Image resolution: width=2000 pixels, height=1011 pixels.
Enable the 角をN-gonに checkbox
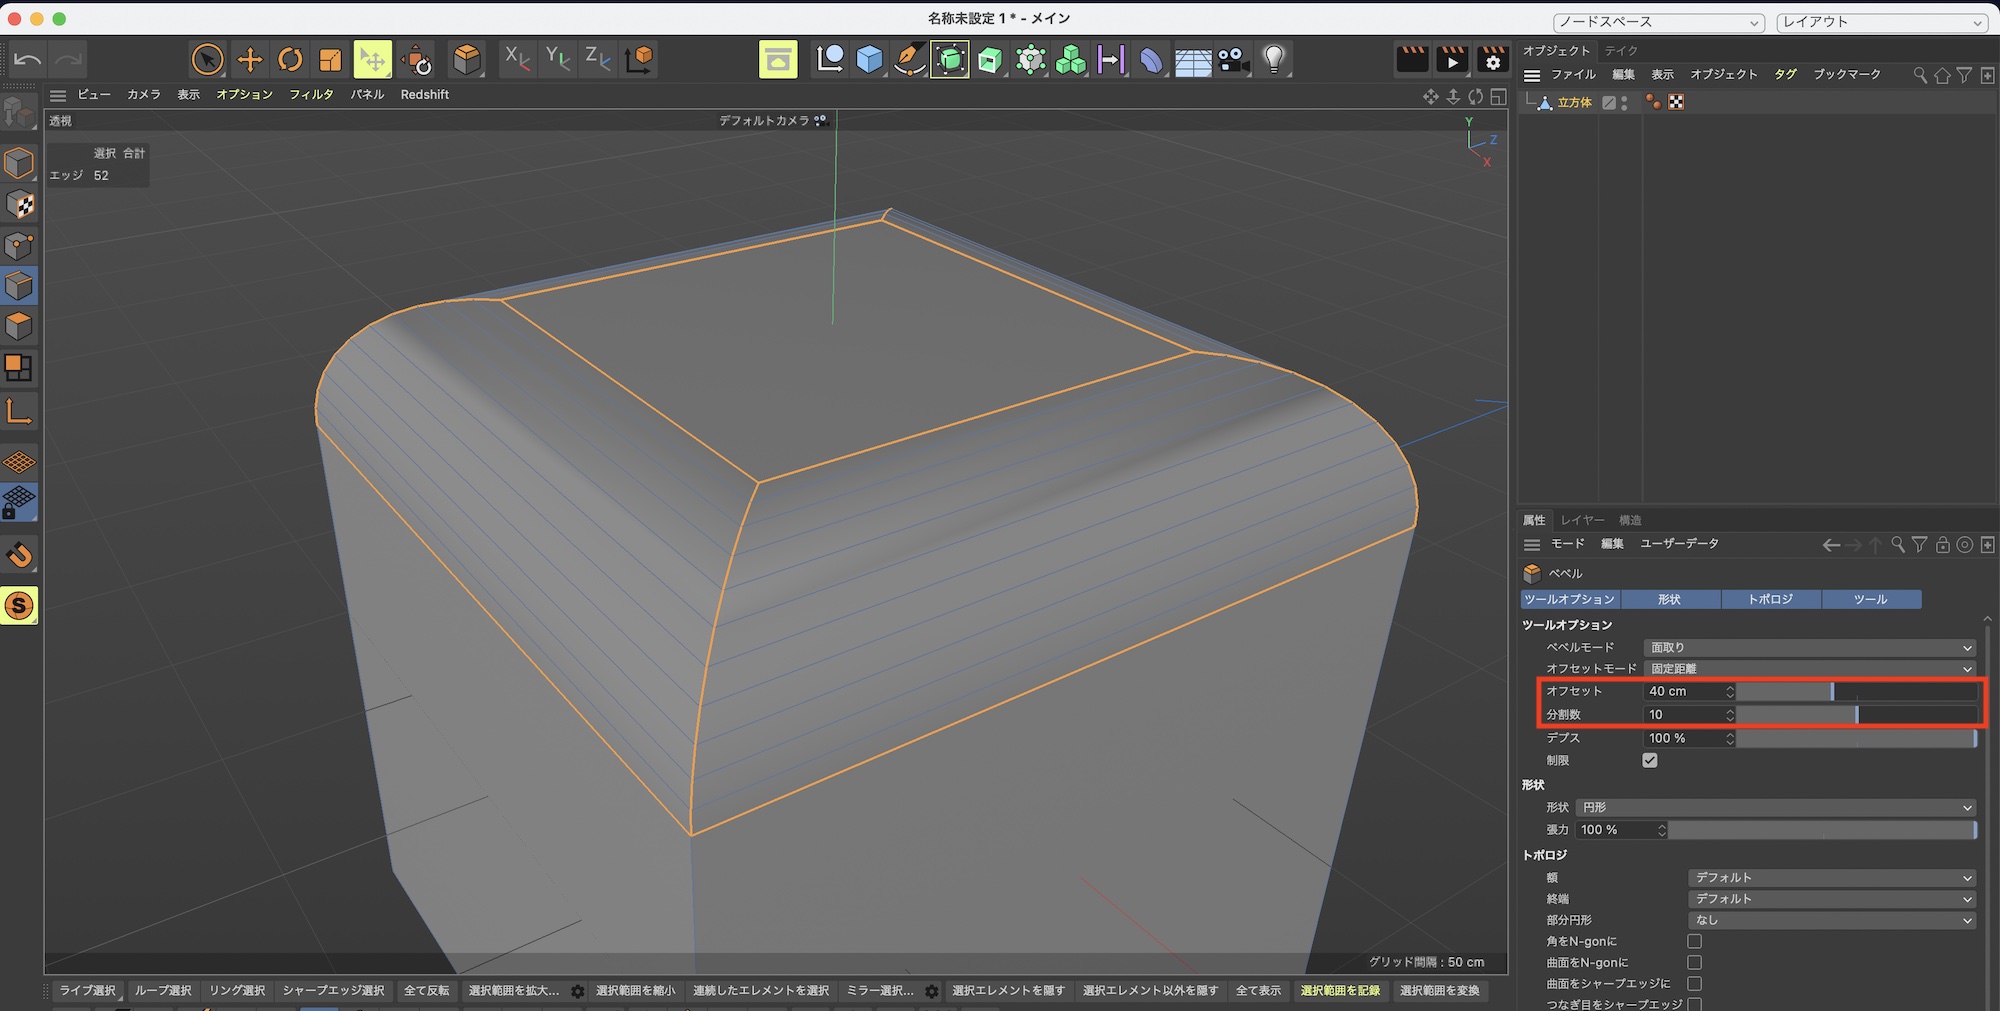click(1694, 941)
